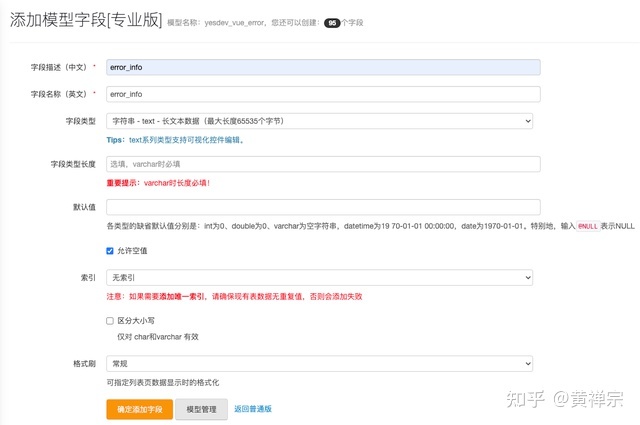Image resolution: width=640 pixels, height=425 pixels.
Task: Click the 仅对 char和varchar 有效 note
Action: pos(158,337)
